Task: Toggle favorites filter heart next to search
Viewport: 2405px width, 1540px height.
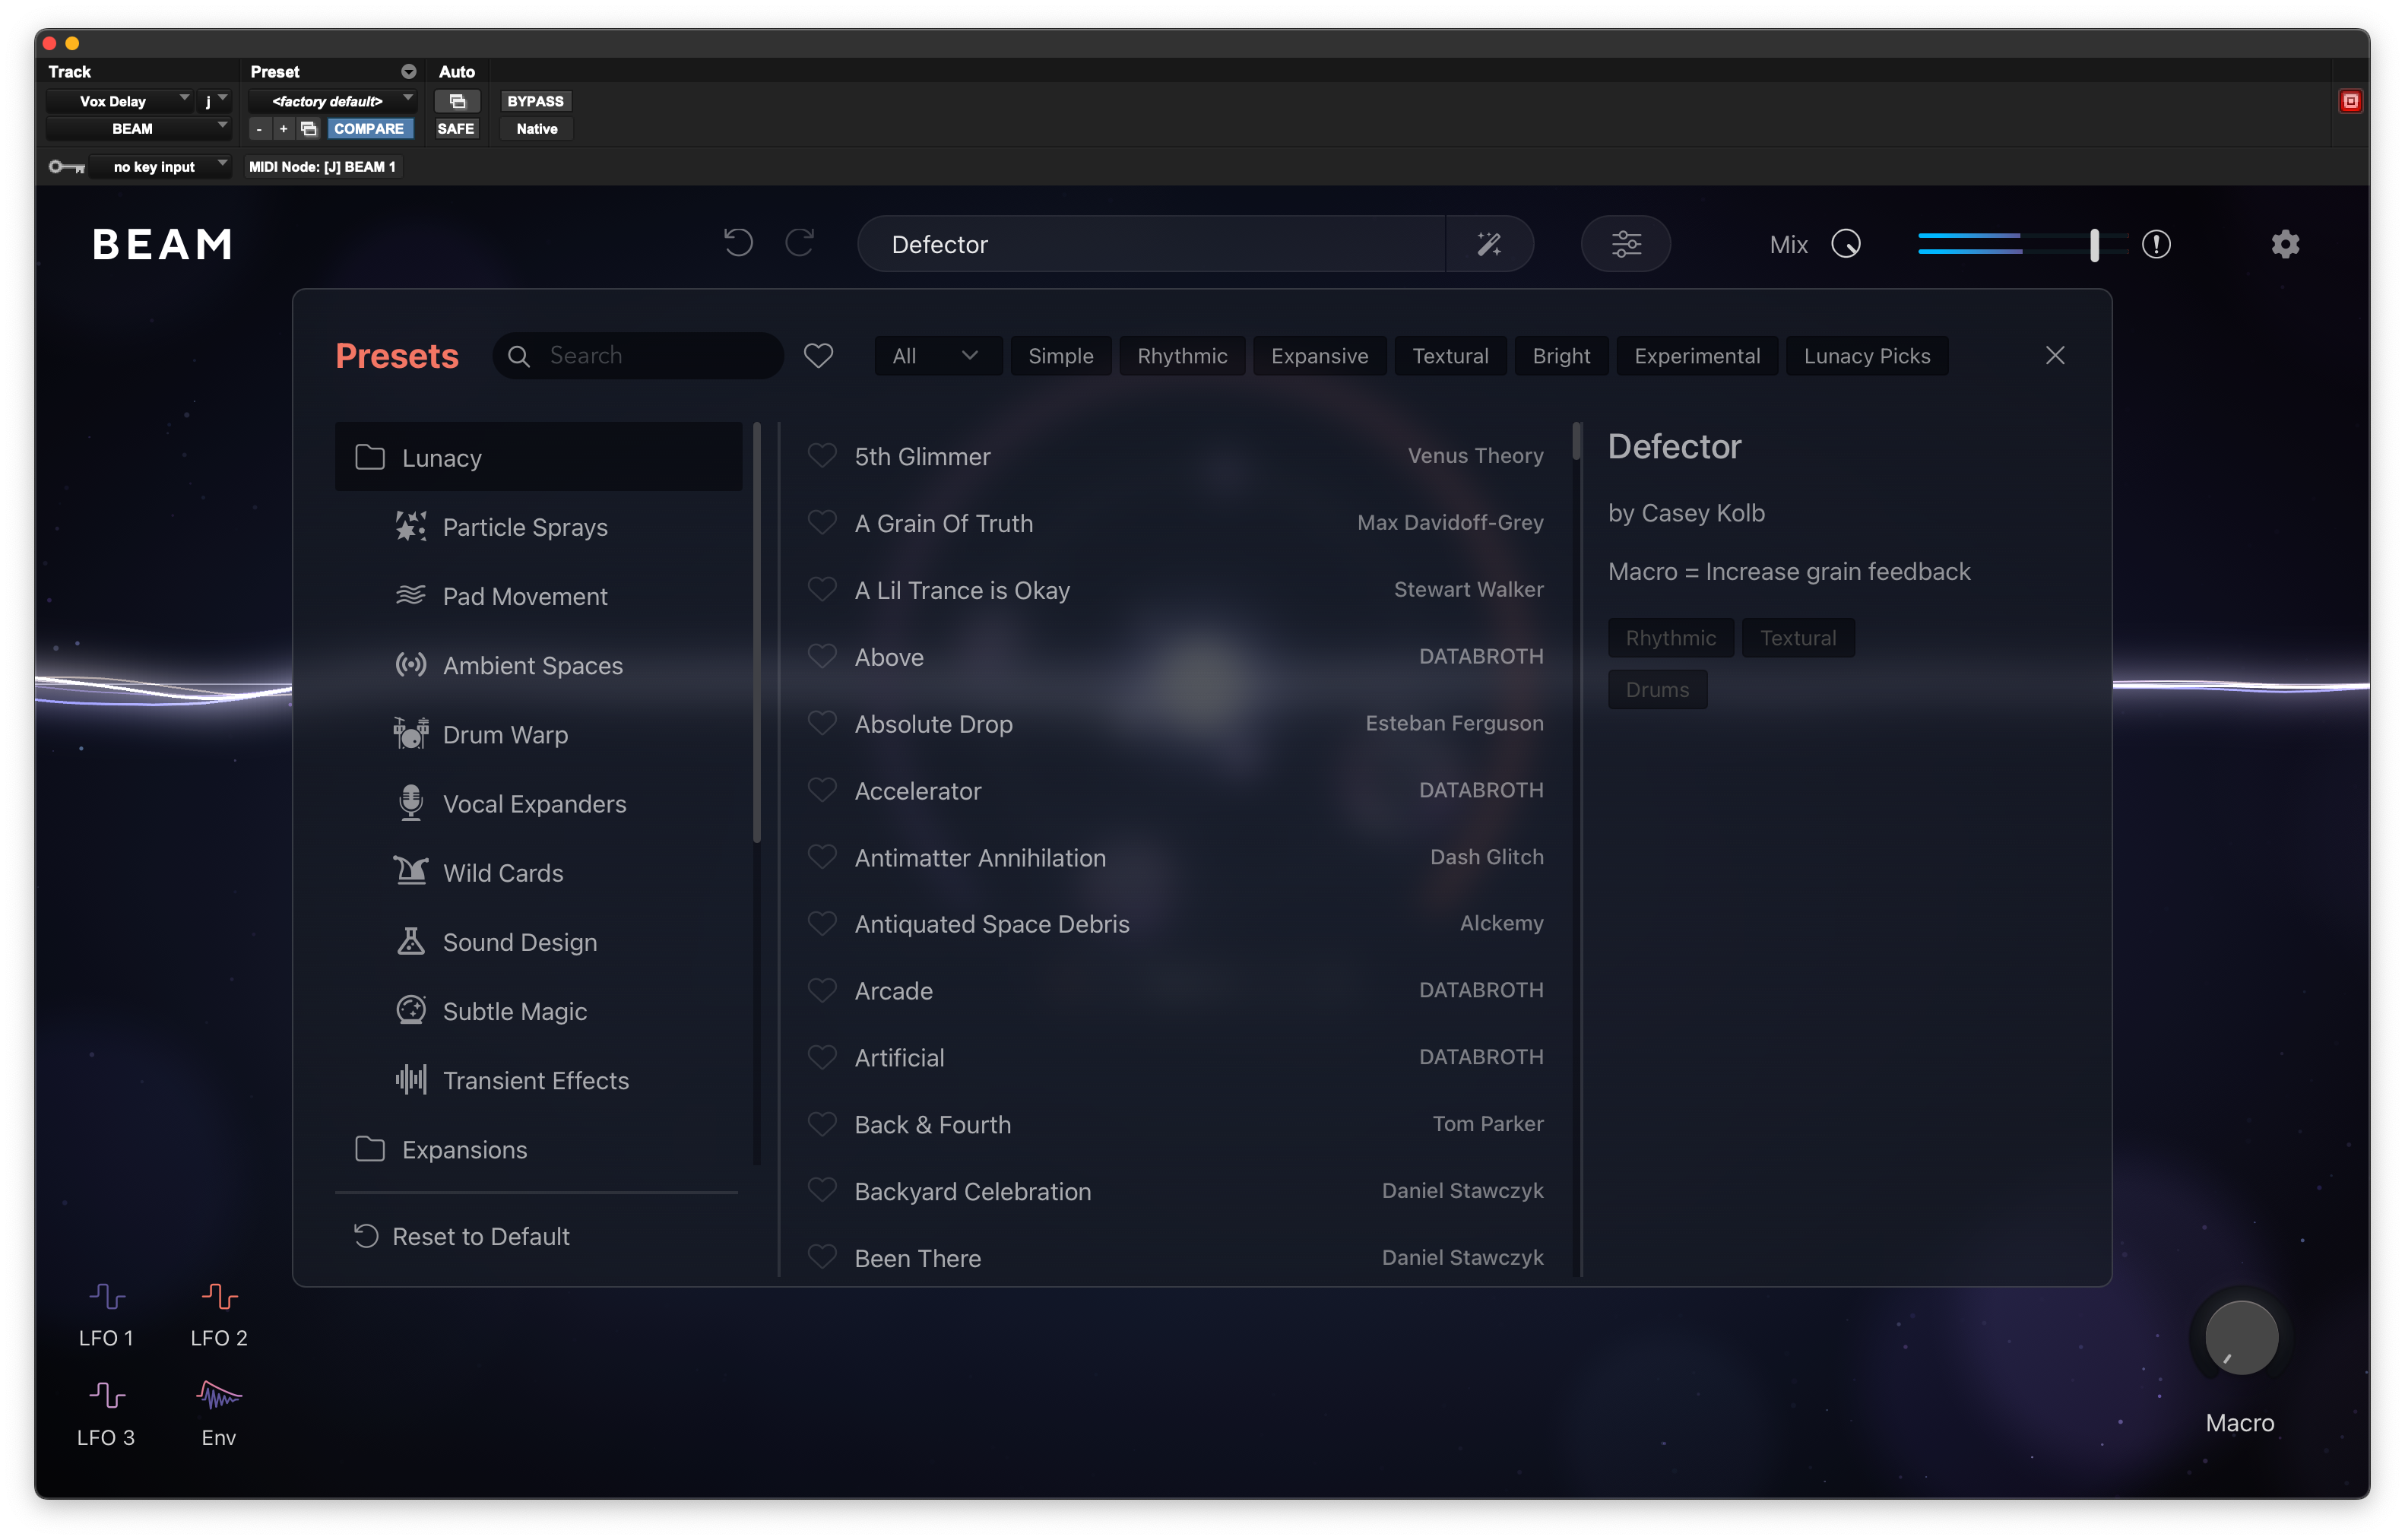Action: pyautogui.click(x=818, y=356)
